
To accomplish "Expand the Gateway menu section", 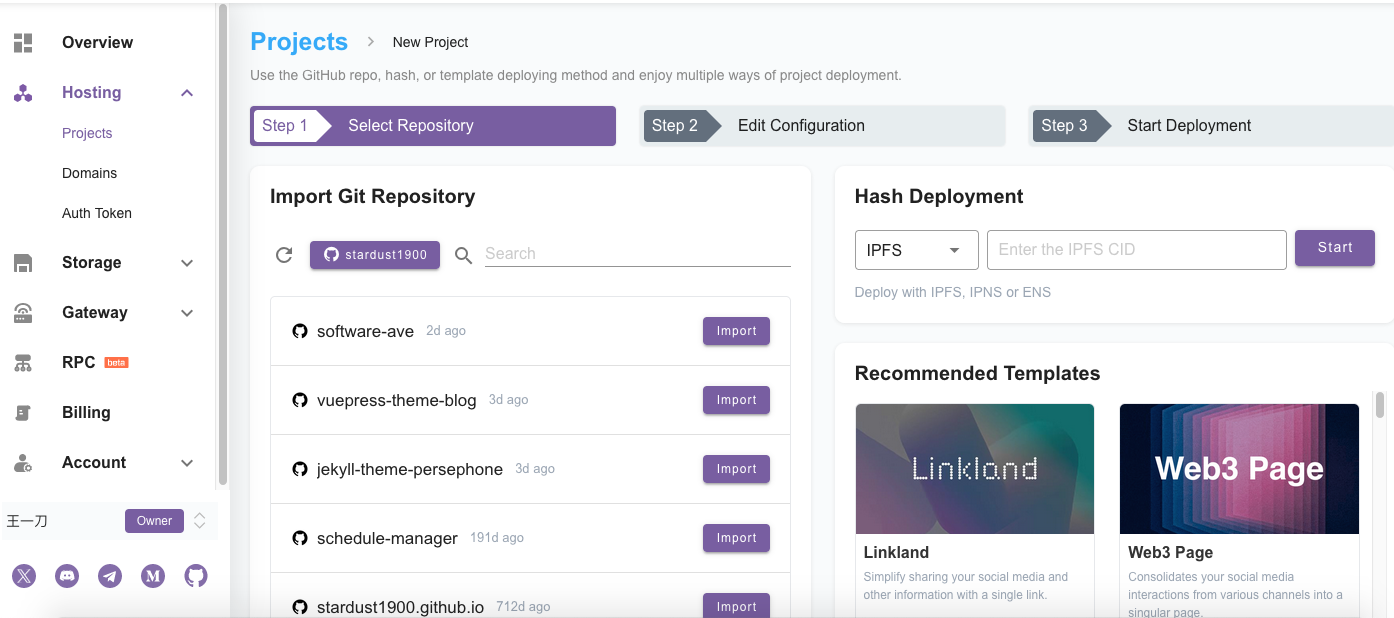I will pos(186,313).
